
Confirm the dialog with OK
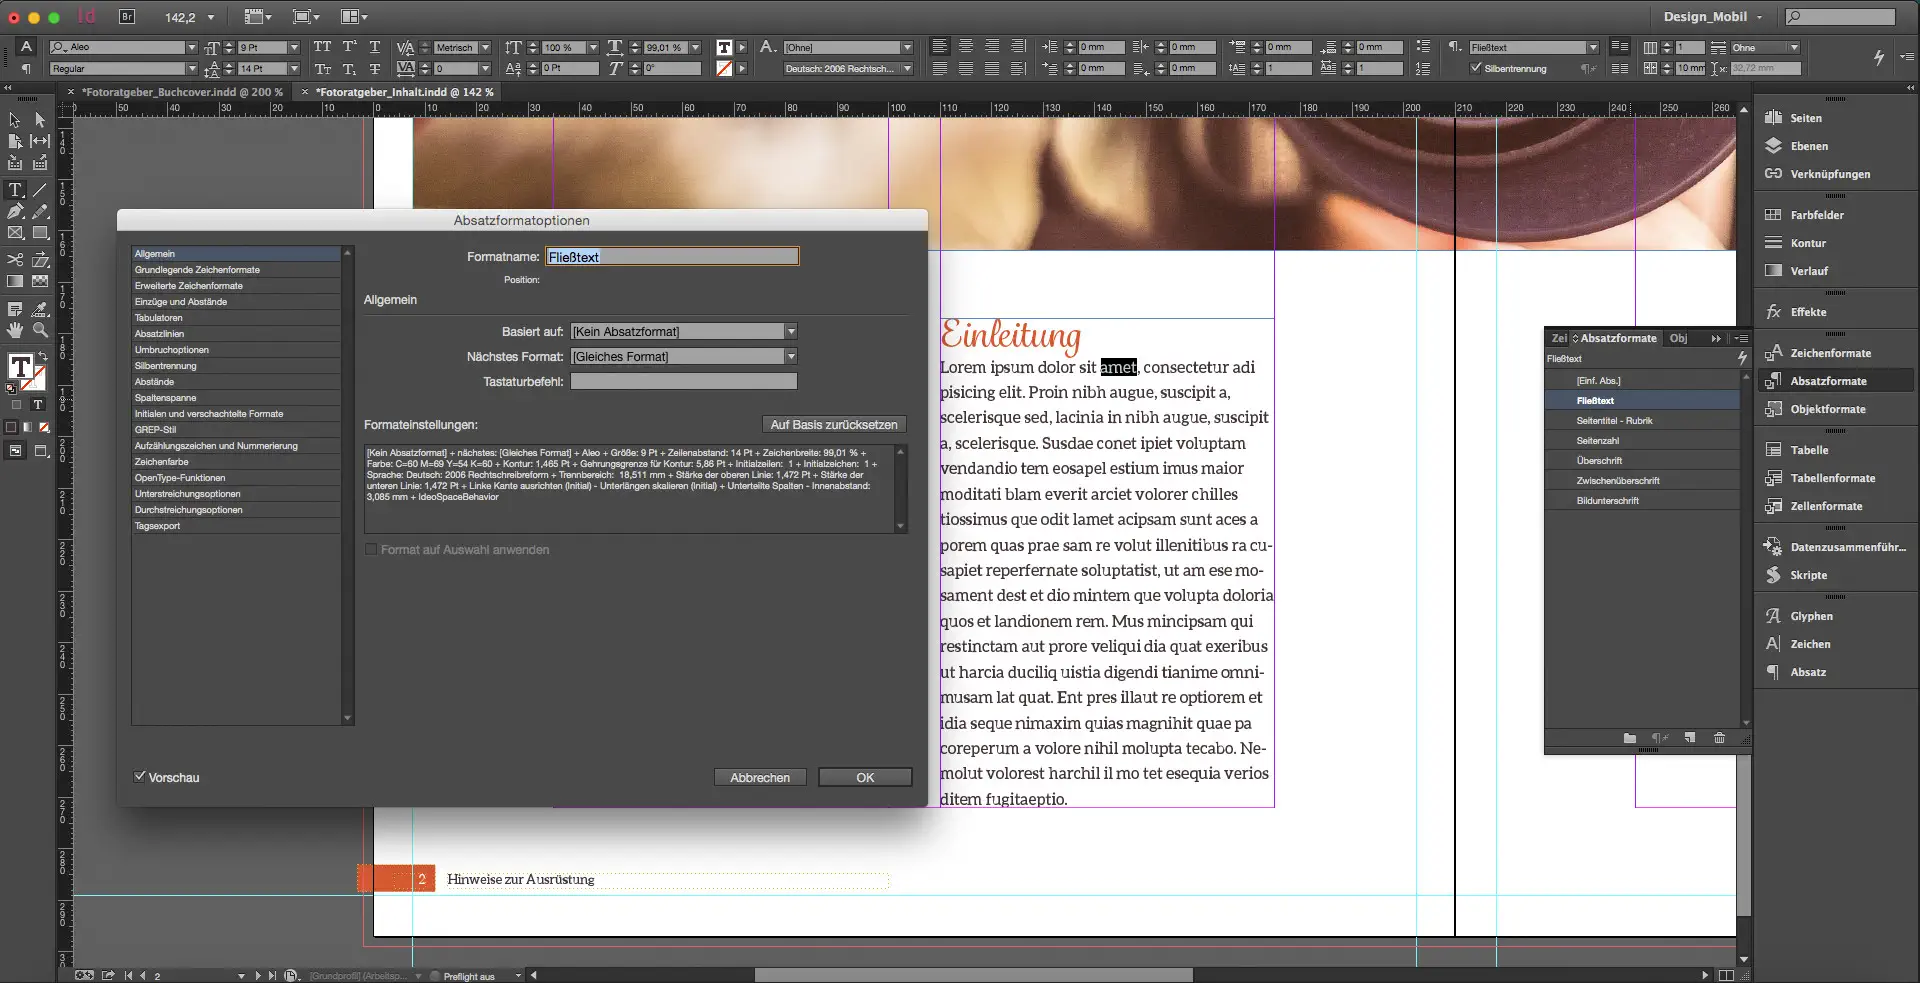(x=864, y=777)
